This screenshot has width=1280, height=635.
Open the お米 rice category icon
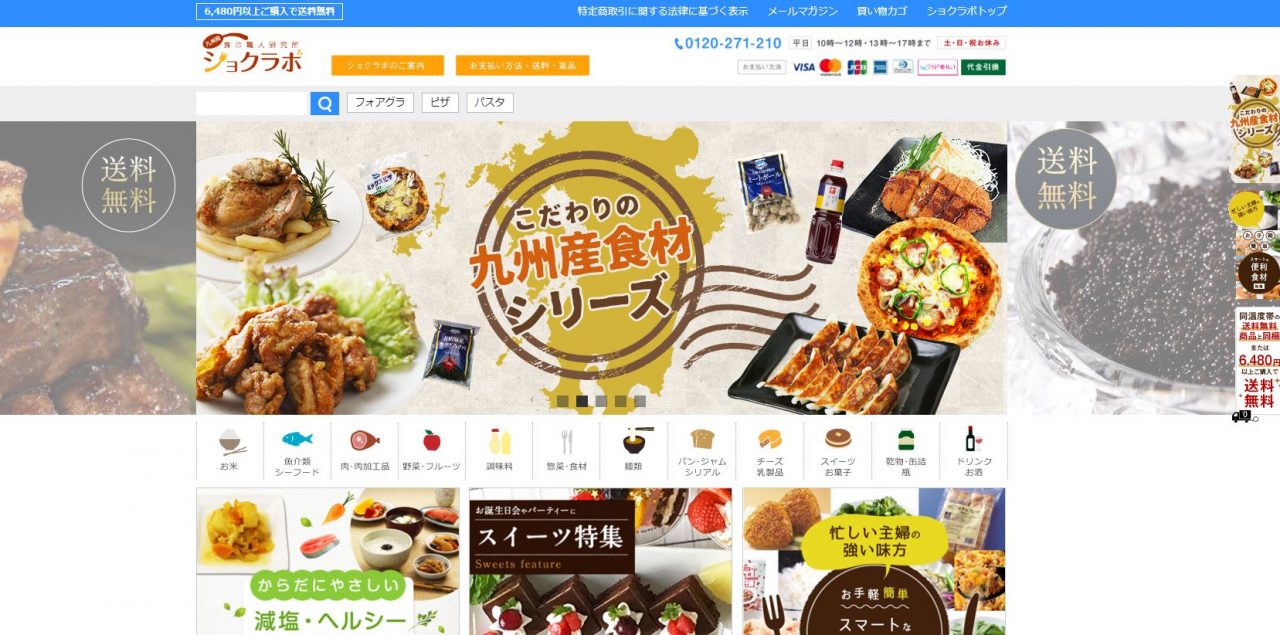click(230, 451)
